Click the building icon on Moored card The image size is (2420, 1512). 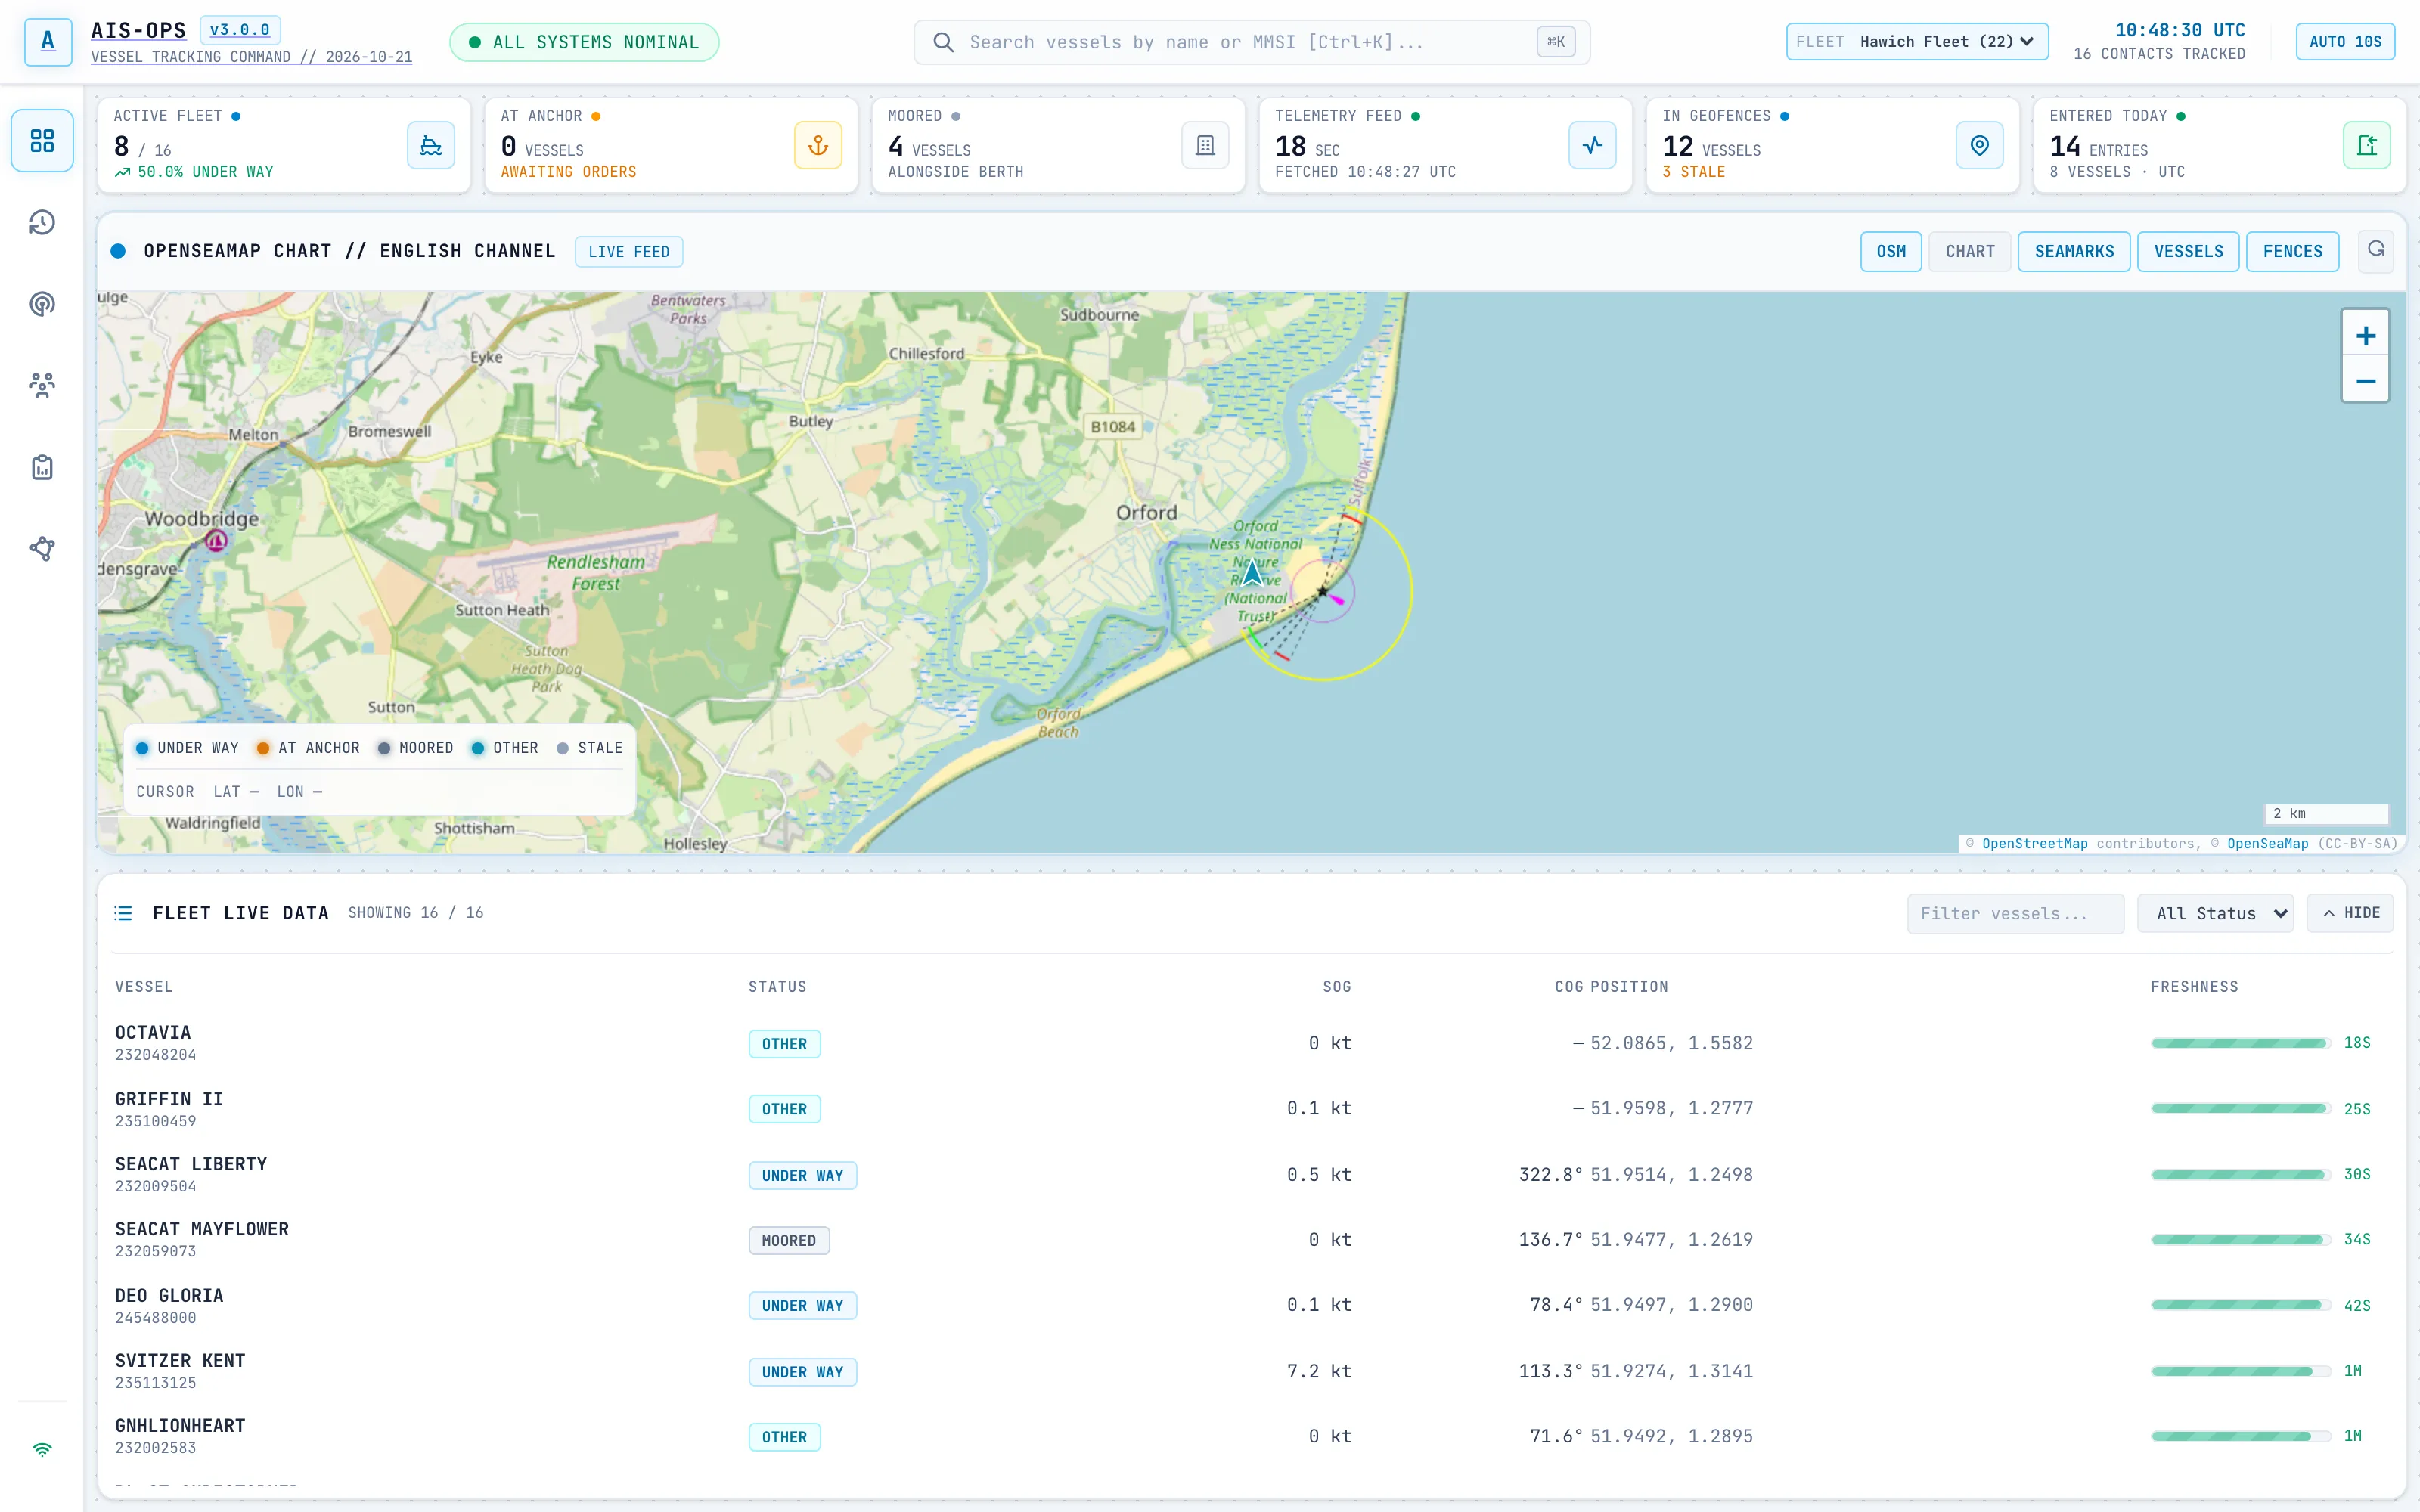coord(1205,146)
